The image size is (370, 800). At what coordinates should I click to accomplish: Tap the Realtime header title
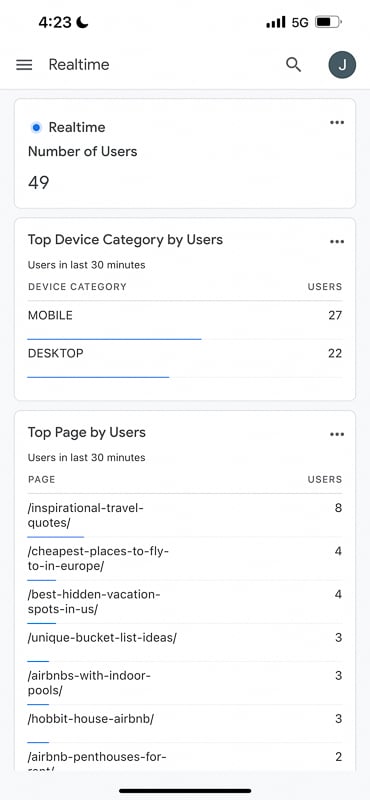pyautogui.click(x=79, y=65)
